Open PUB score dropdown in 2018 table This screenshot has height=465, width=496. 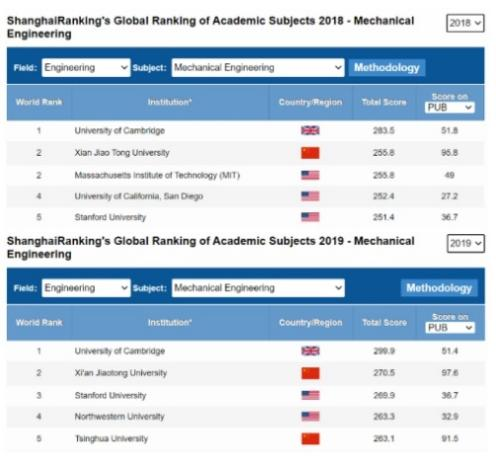click(x=449, y=107)
